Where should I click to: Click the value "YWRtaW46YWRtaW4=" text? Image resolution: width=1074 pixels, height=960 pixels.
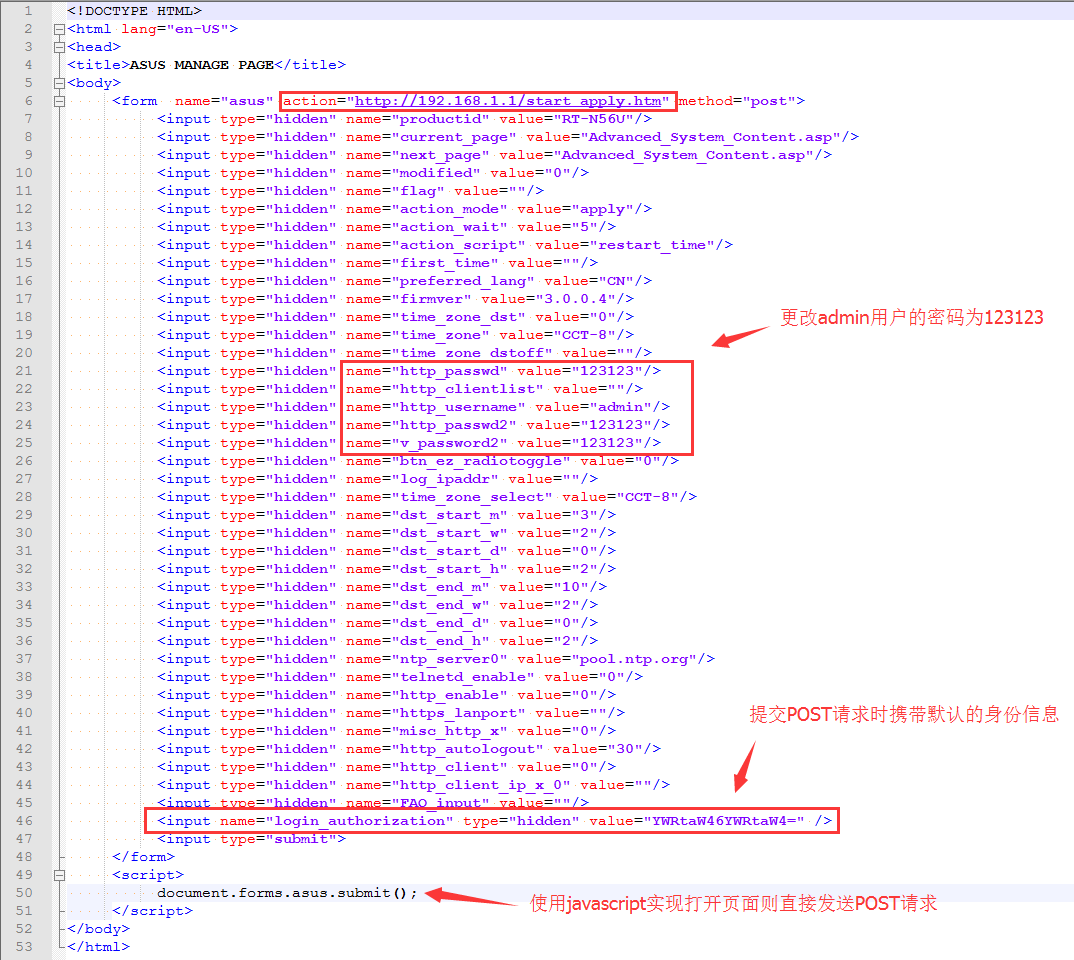pos(723,820)
